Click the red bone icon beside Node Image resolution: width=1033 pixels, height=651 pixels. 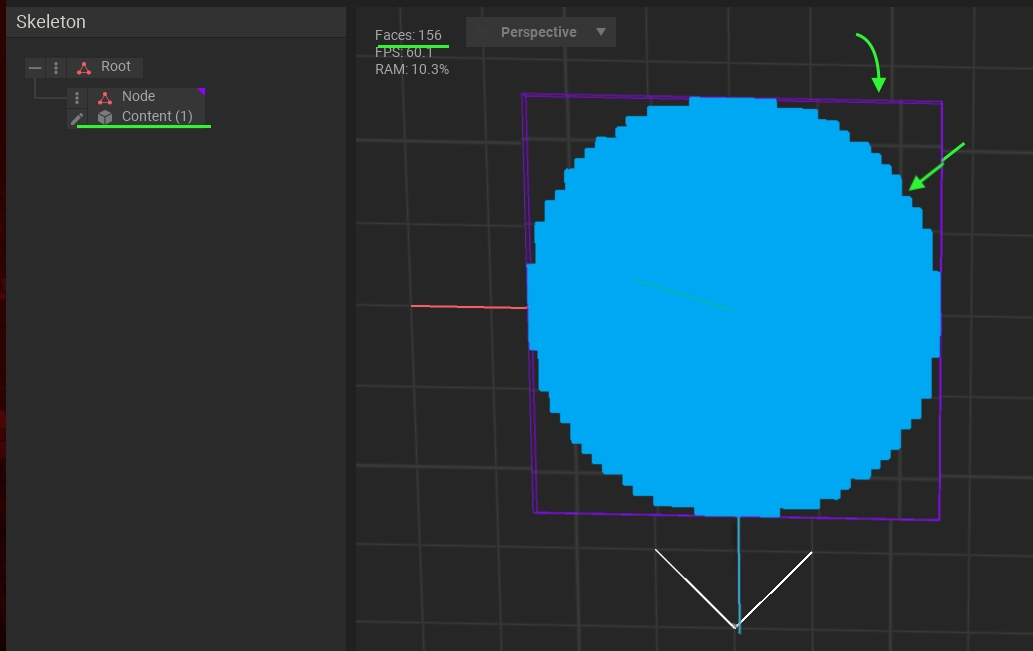pyautogui.click(x=105, y=97)
